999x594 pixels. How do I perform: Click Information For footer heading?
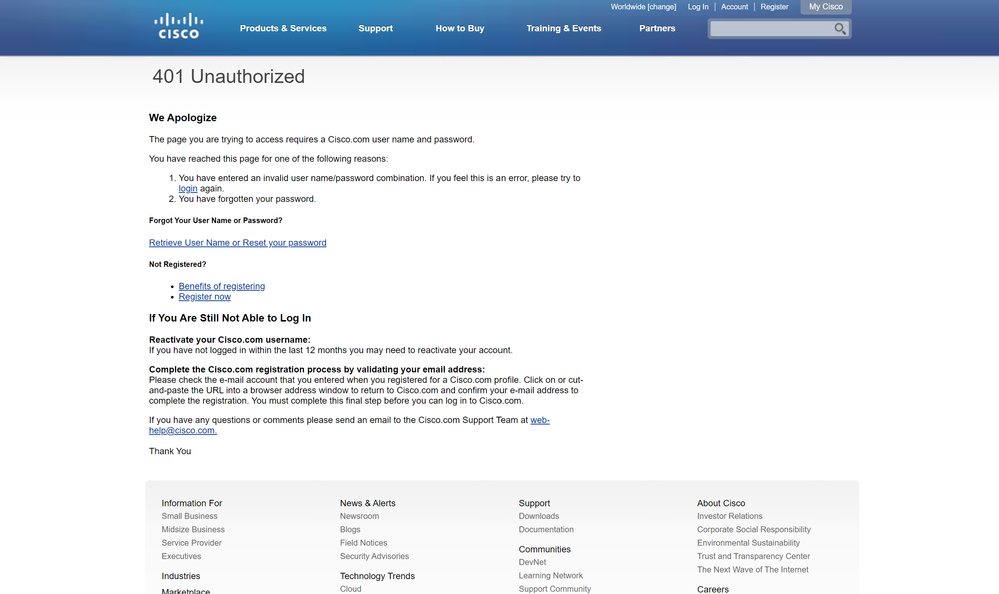[x=192, y=503]
